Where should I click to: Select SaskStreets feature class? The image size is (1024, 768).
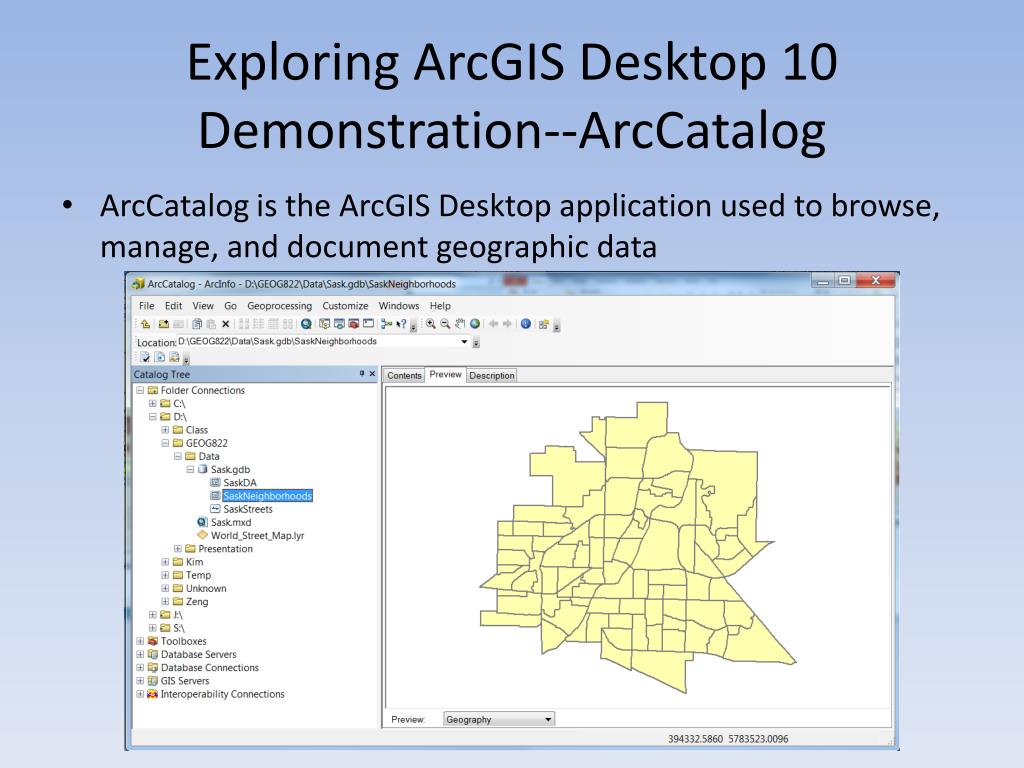pos(248,509)
